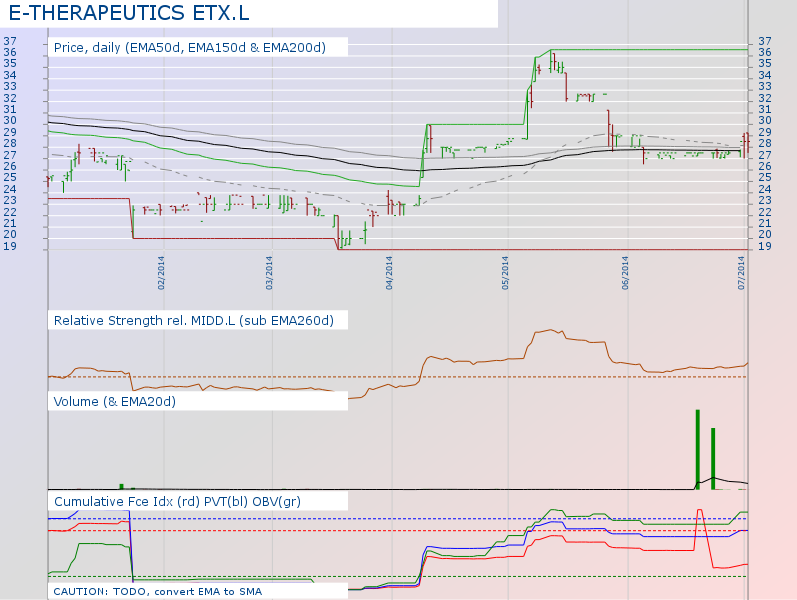Select the 04/2014 date axis label

tap(389, 273)
